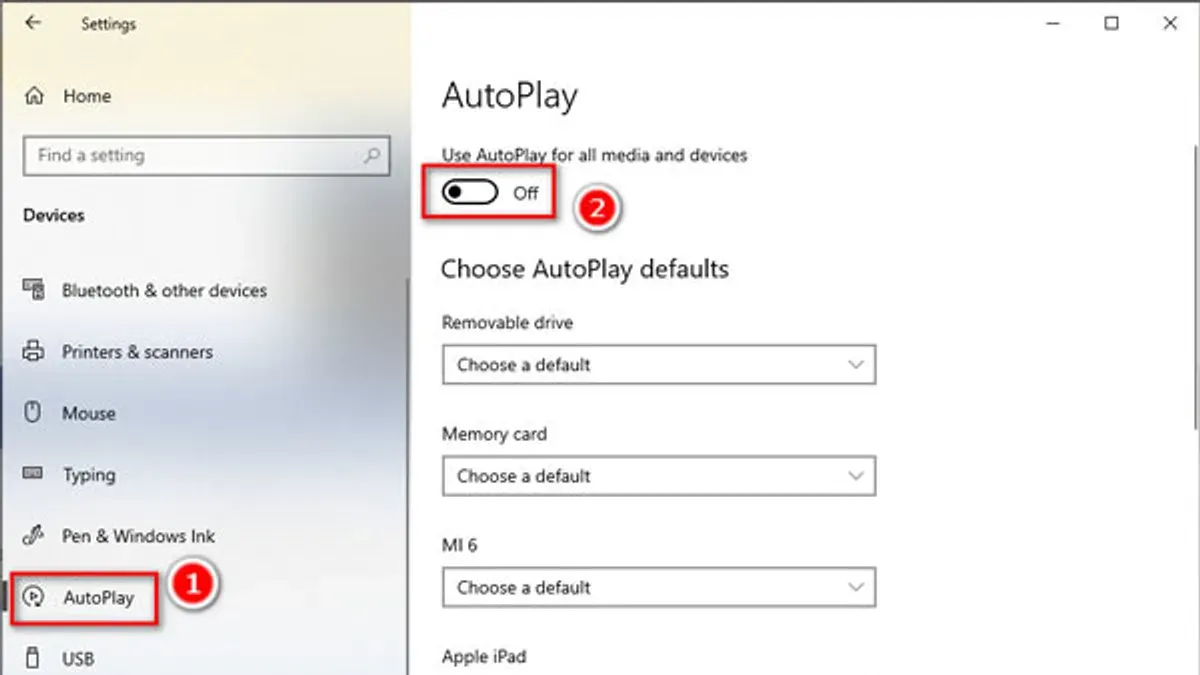Maximize the Settings window
The height and width of the screenshot is (675, 1200).
[x=1111, y=23]
